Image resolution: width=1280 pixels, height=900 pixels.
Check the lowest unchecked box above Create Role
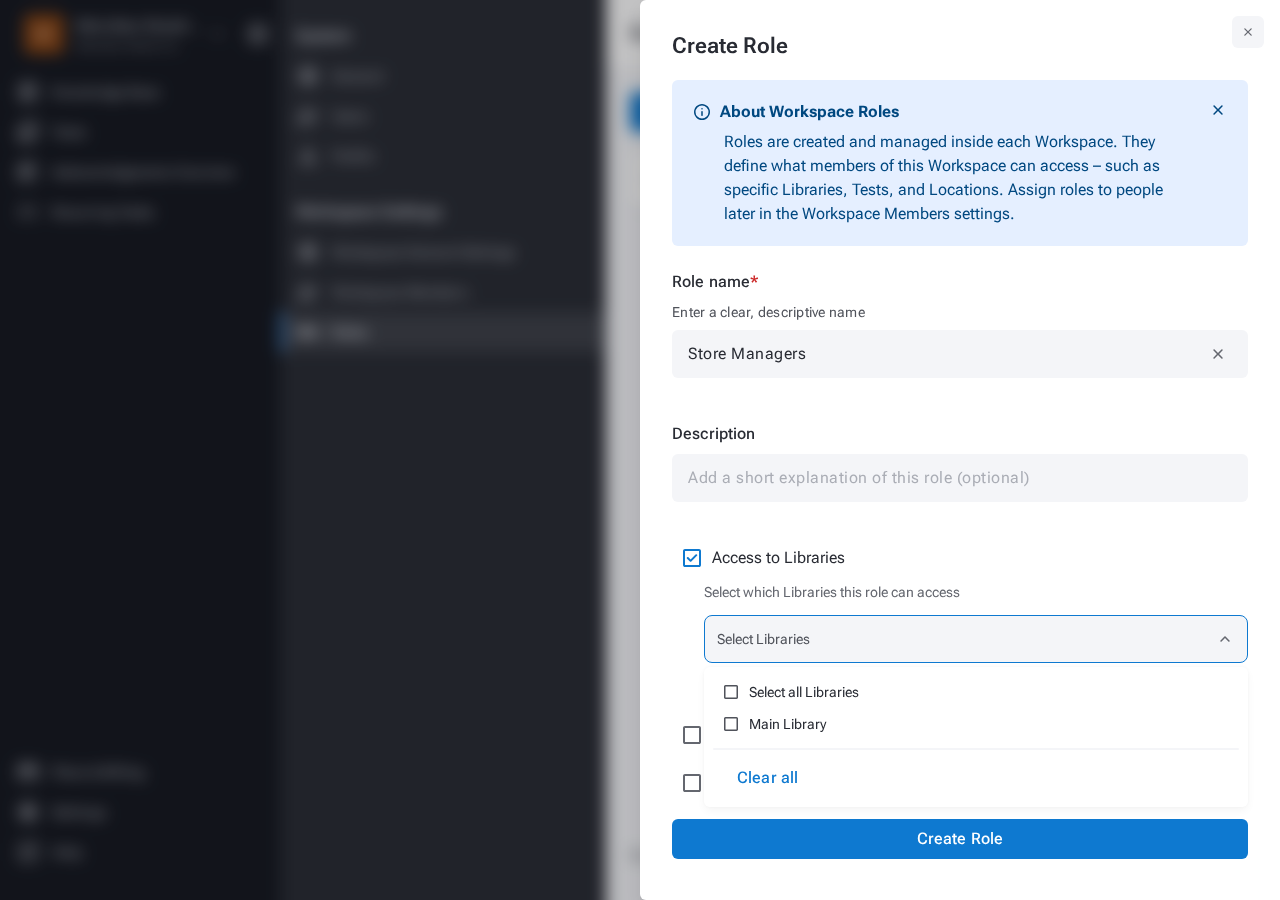(692, 783)
